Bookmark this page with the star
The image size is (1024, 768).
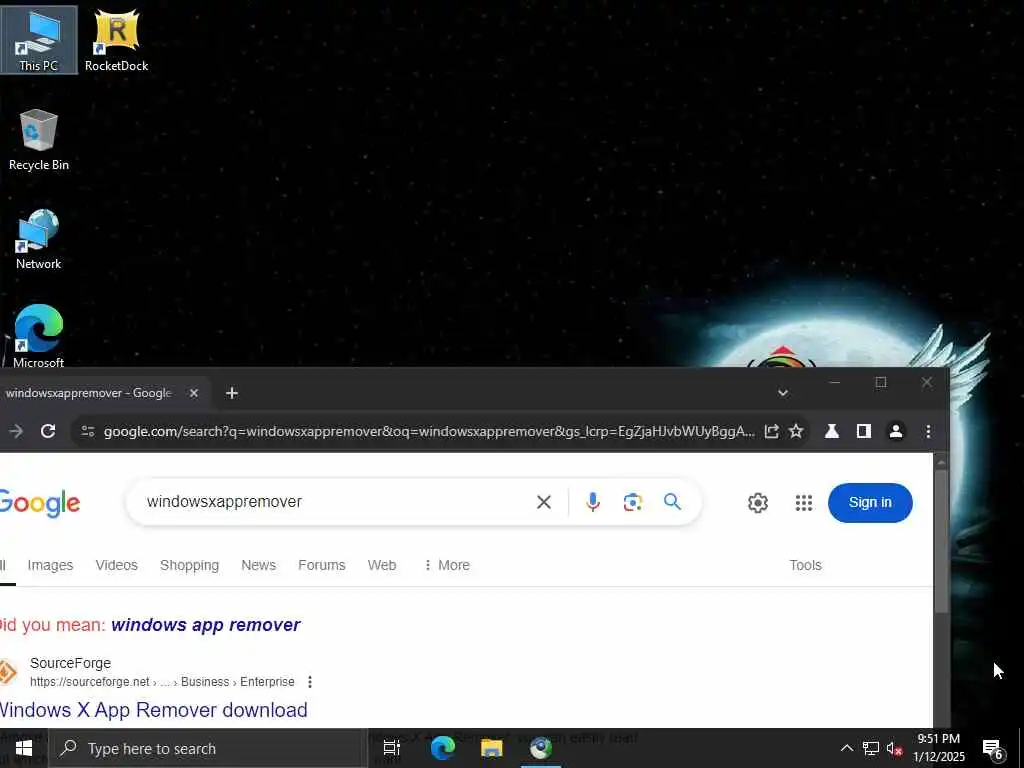pyautogui.click(x=795, y=431)
